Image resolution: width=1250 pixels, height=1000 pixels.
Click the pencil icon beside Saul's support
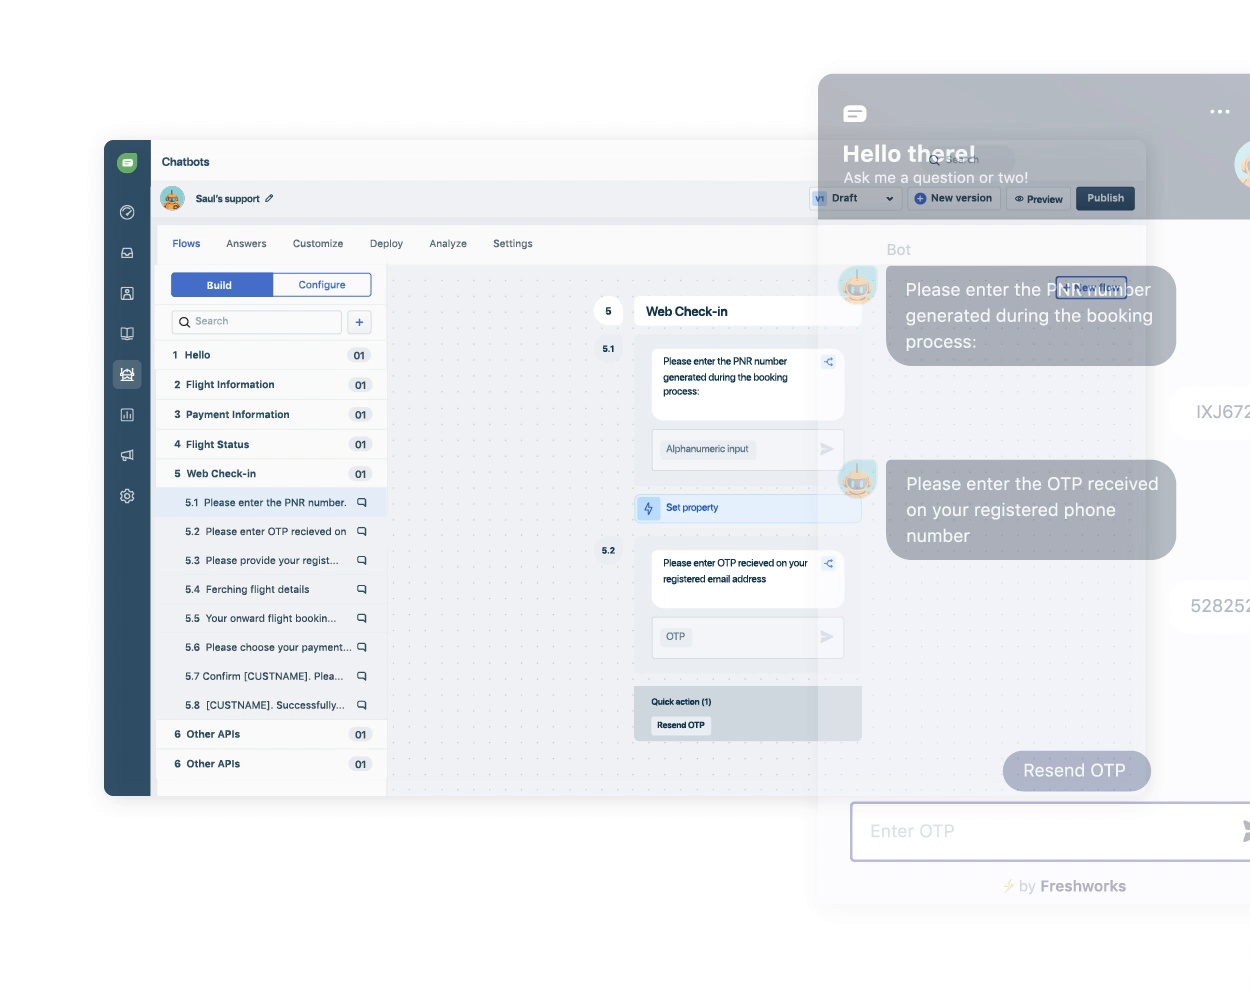coord(269,198)
